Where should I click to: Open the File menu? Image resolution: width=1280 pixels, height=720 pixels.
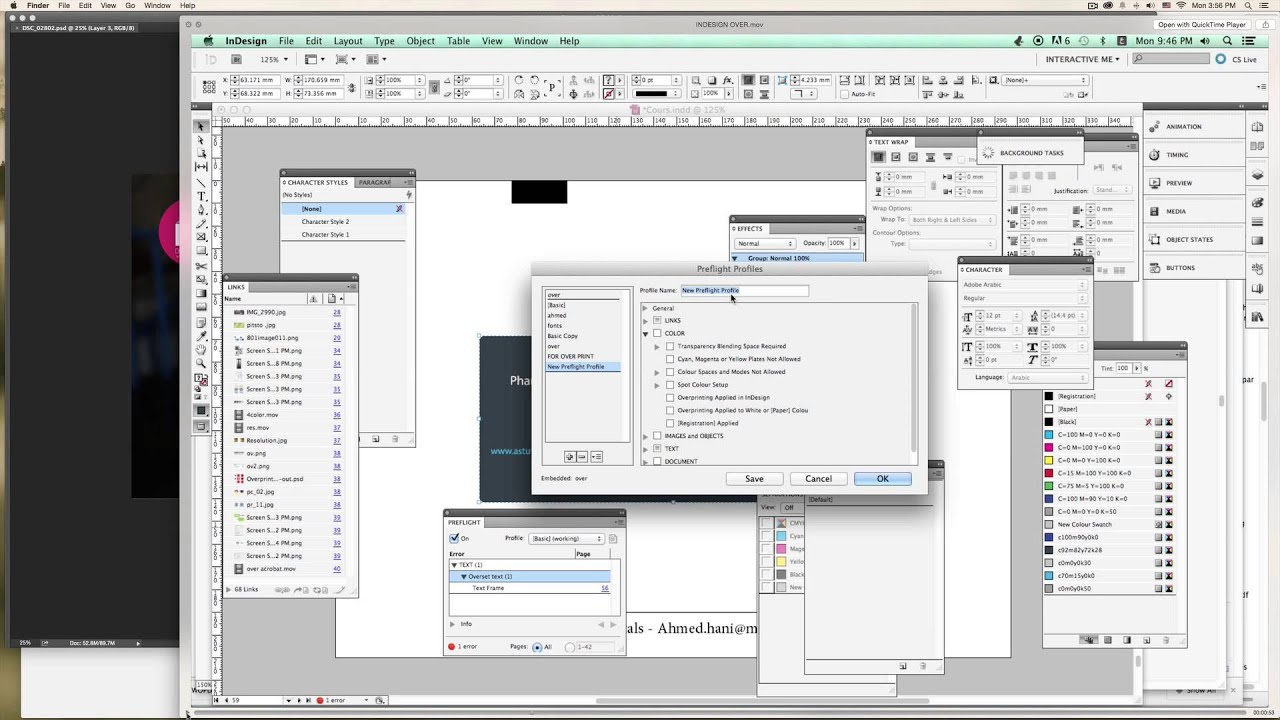(286, 41)
